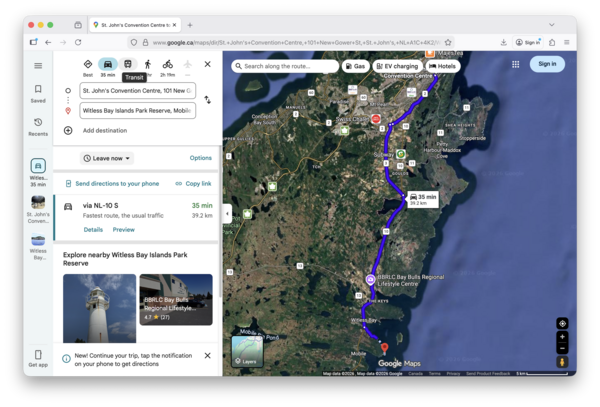Open sidebar toggle in browser toolbar
The image size is (600, 407).
coord(34,42)
